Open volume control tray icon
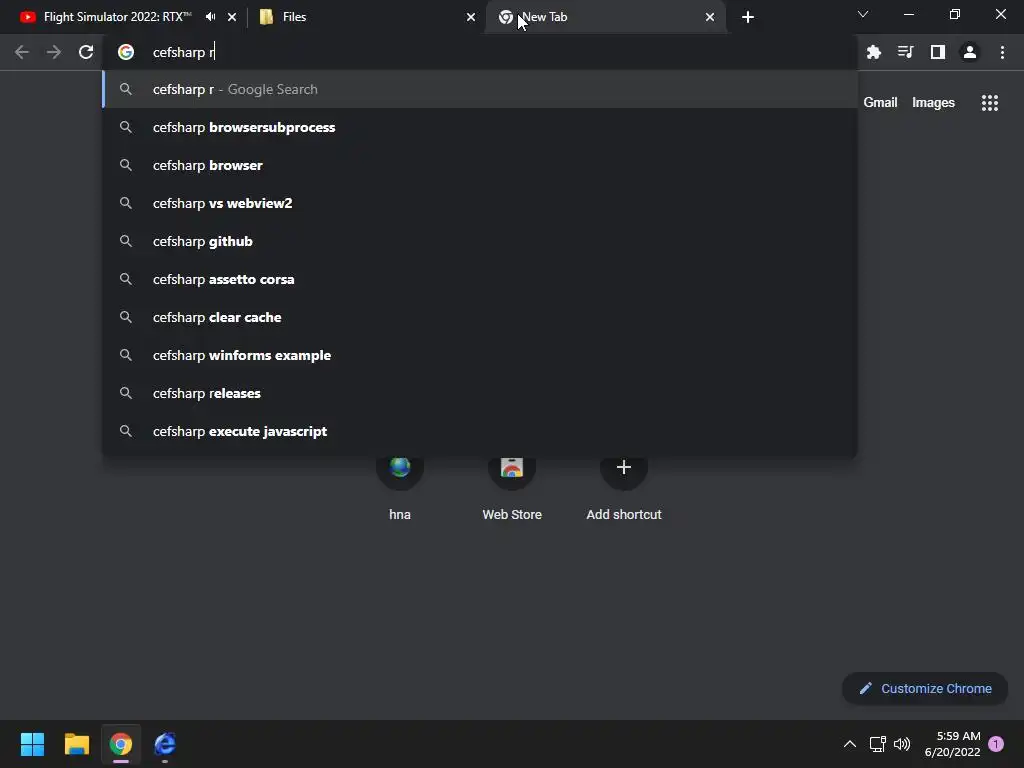 tap(902, 744)
